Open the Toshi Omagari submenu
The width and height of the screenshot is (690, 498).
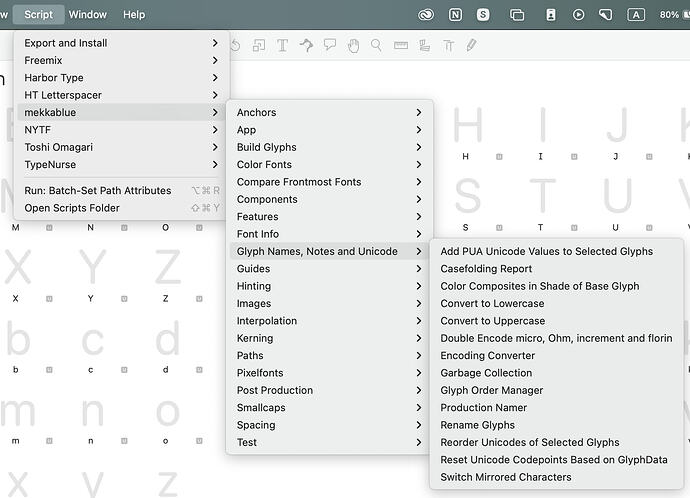tap(122, 147)
